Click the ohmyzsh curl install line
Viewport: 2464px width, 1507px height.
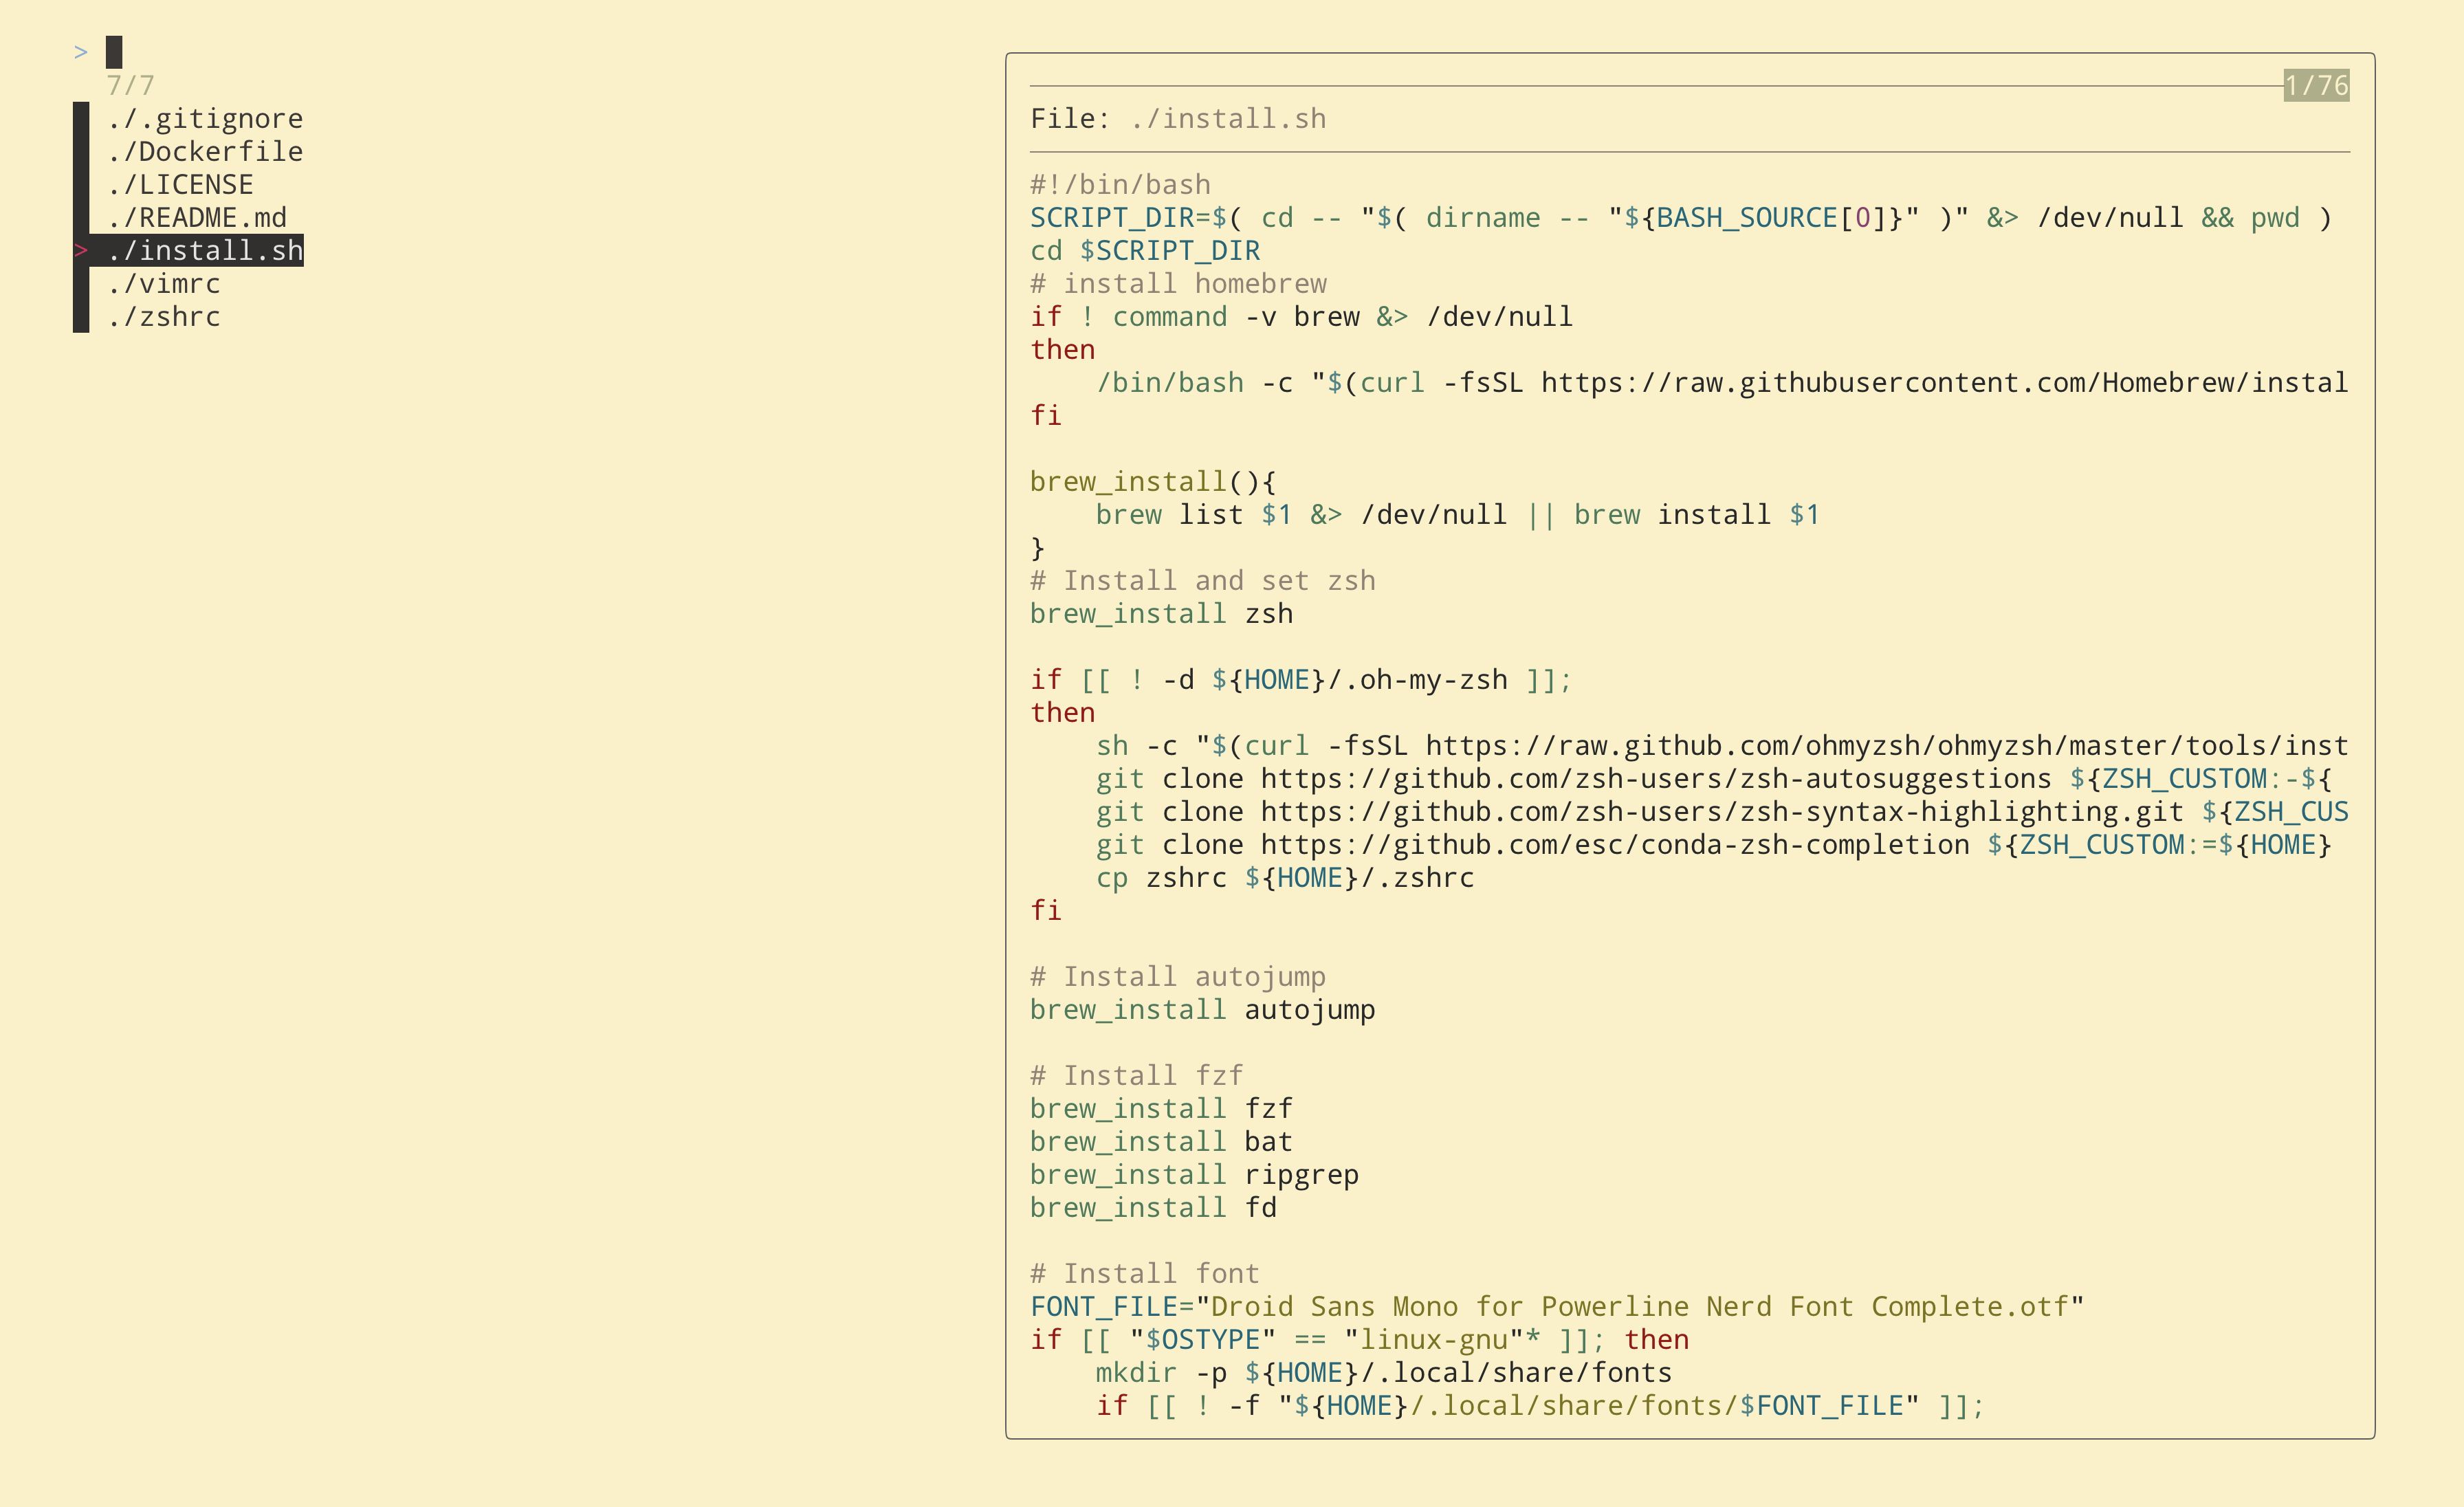click(x=1722, y=746)
